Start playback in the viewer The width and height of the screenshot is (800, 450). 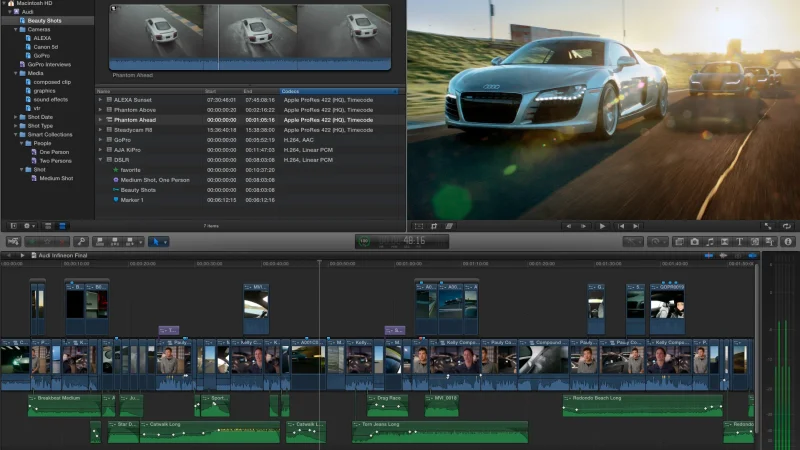[x=602, y=226]
